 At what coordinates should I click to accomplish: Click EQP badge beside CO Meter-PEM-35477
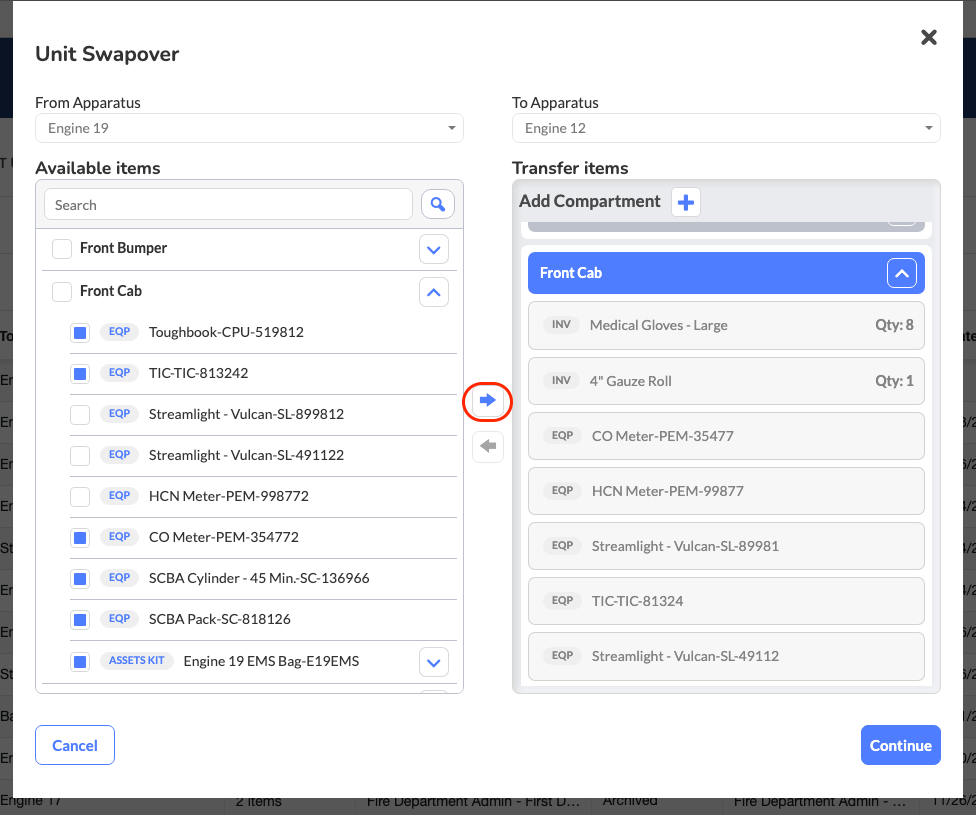click(562, 436)
